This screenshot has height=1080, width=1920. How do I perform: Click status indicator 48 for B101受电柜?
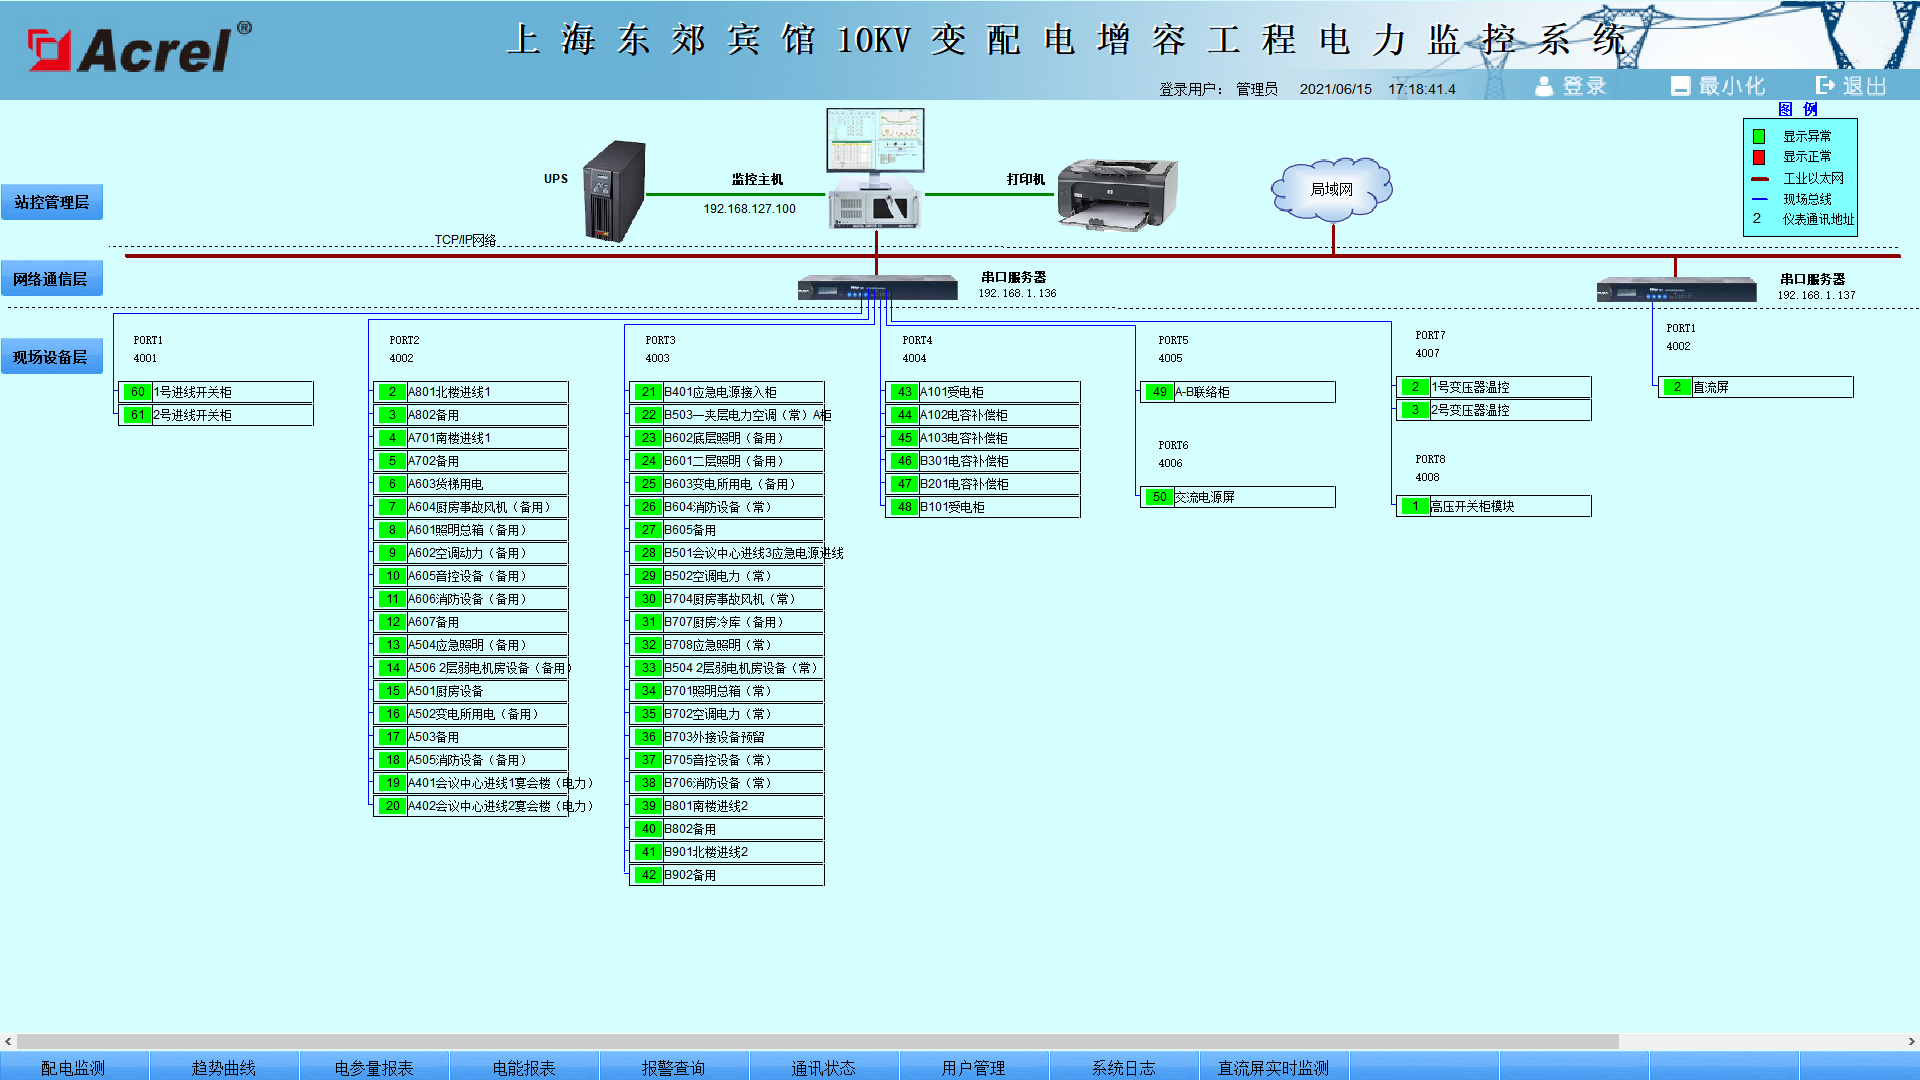[x=904, y=507]
